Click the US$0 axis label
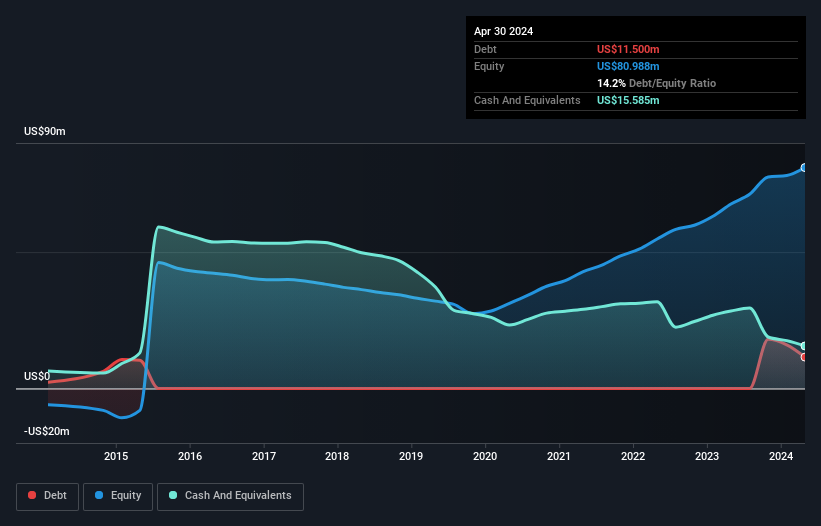The width and height of the screenshot is (821, 526). pos(37,376)
